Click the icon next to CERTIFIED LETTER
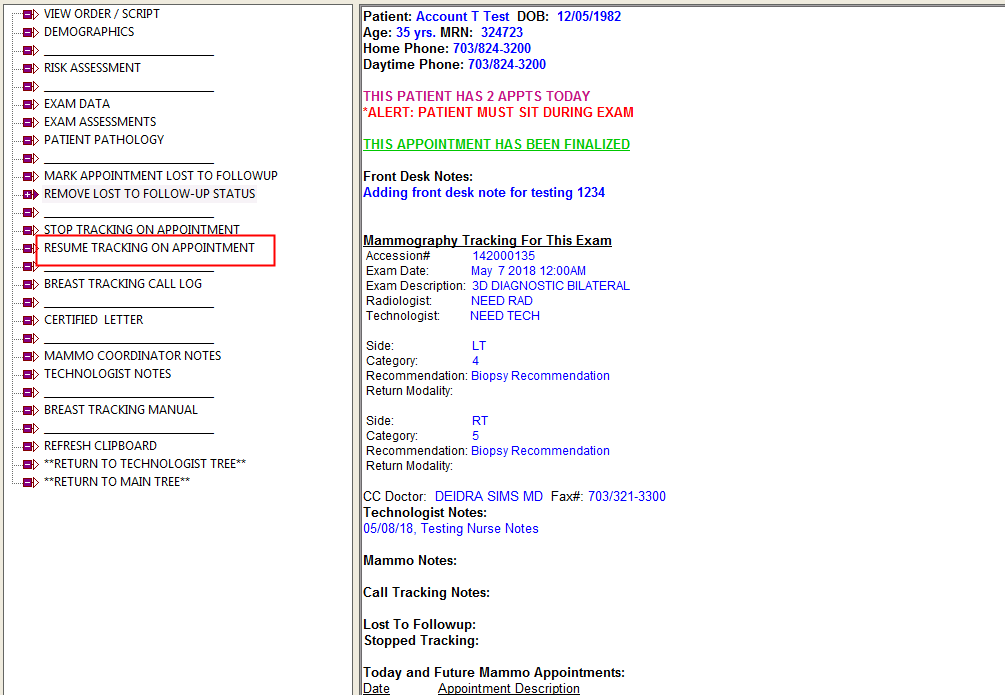Image resolution: width=1005 pixels, height=695 pixels. pyautogui.click(x=30, y=321)
